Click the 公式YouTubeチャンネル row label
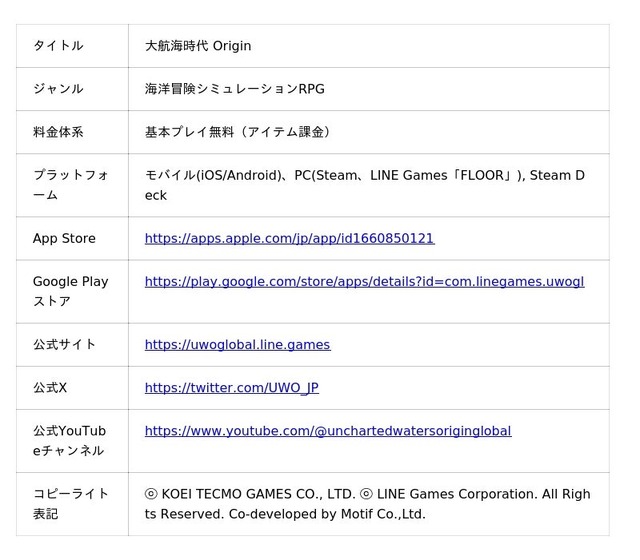 tap(69, 441)
